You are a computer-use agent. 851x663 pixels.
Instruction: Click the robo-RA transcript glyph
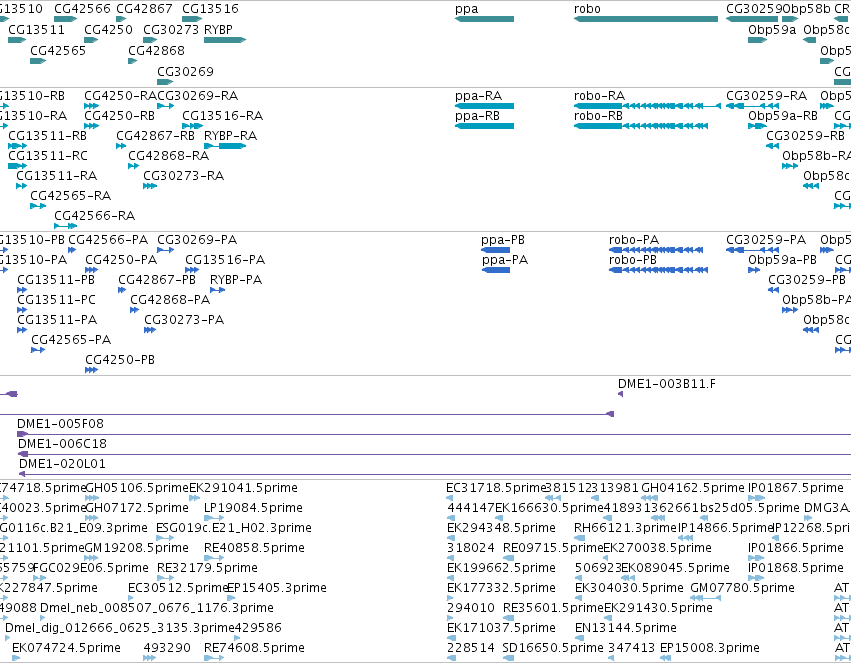(647, 106)
